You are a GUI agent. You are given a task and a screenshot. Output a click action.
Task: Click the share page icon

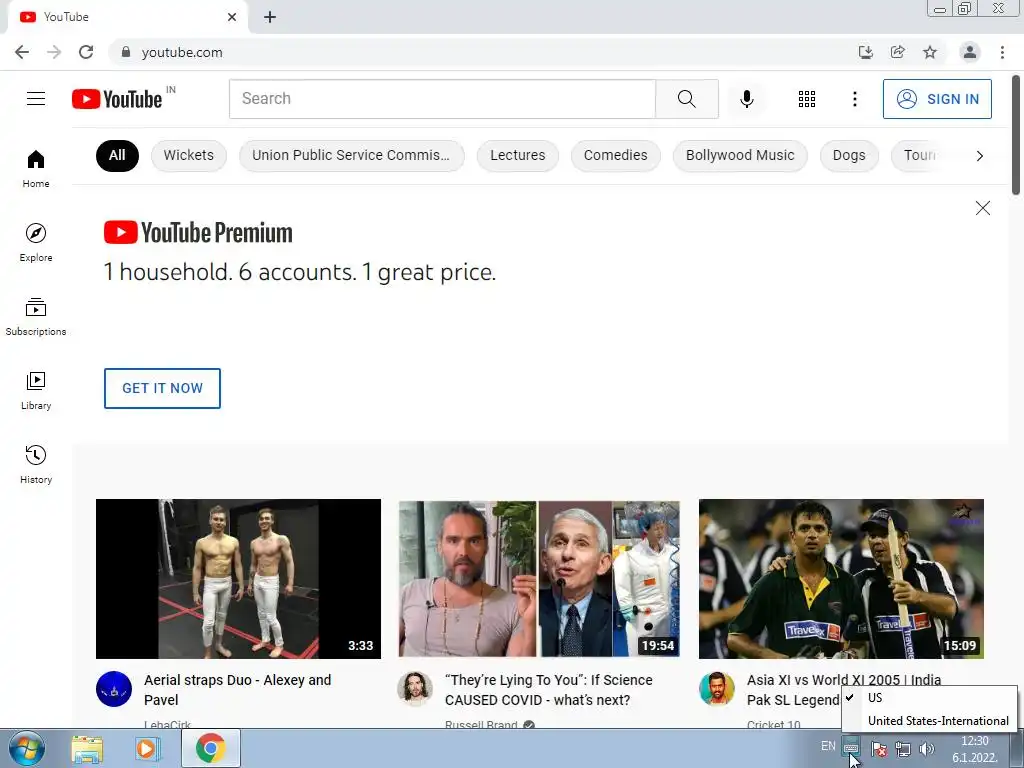898,52
